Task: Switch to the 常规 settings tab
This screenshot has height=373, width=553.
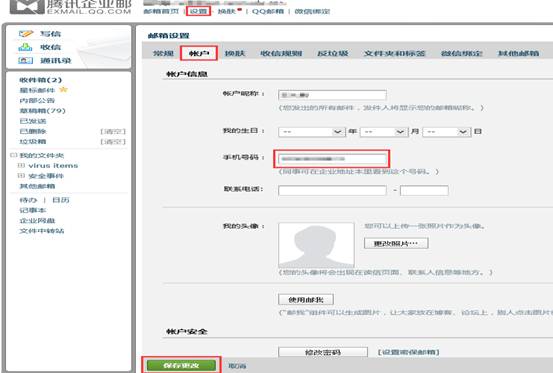Action: coord(163,53)
